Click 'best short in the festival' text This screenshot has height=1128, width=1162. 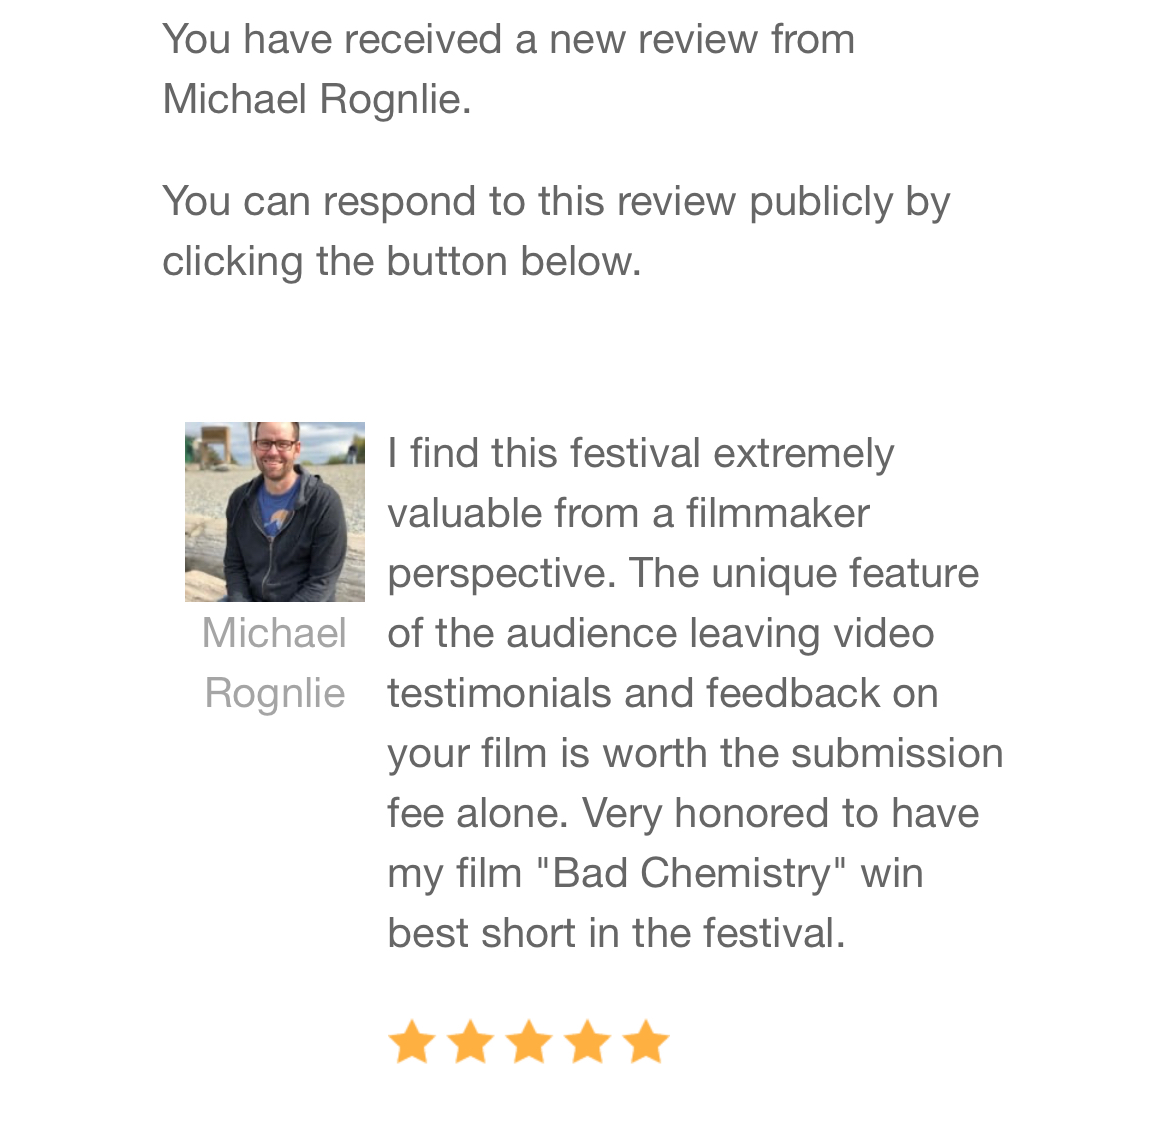[x=616, y=934]
